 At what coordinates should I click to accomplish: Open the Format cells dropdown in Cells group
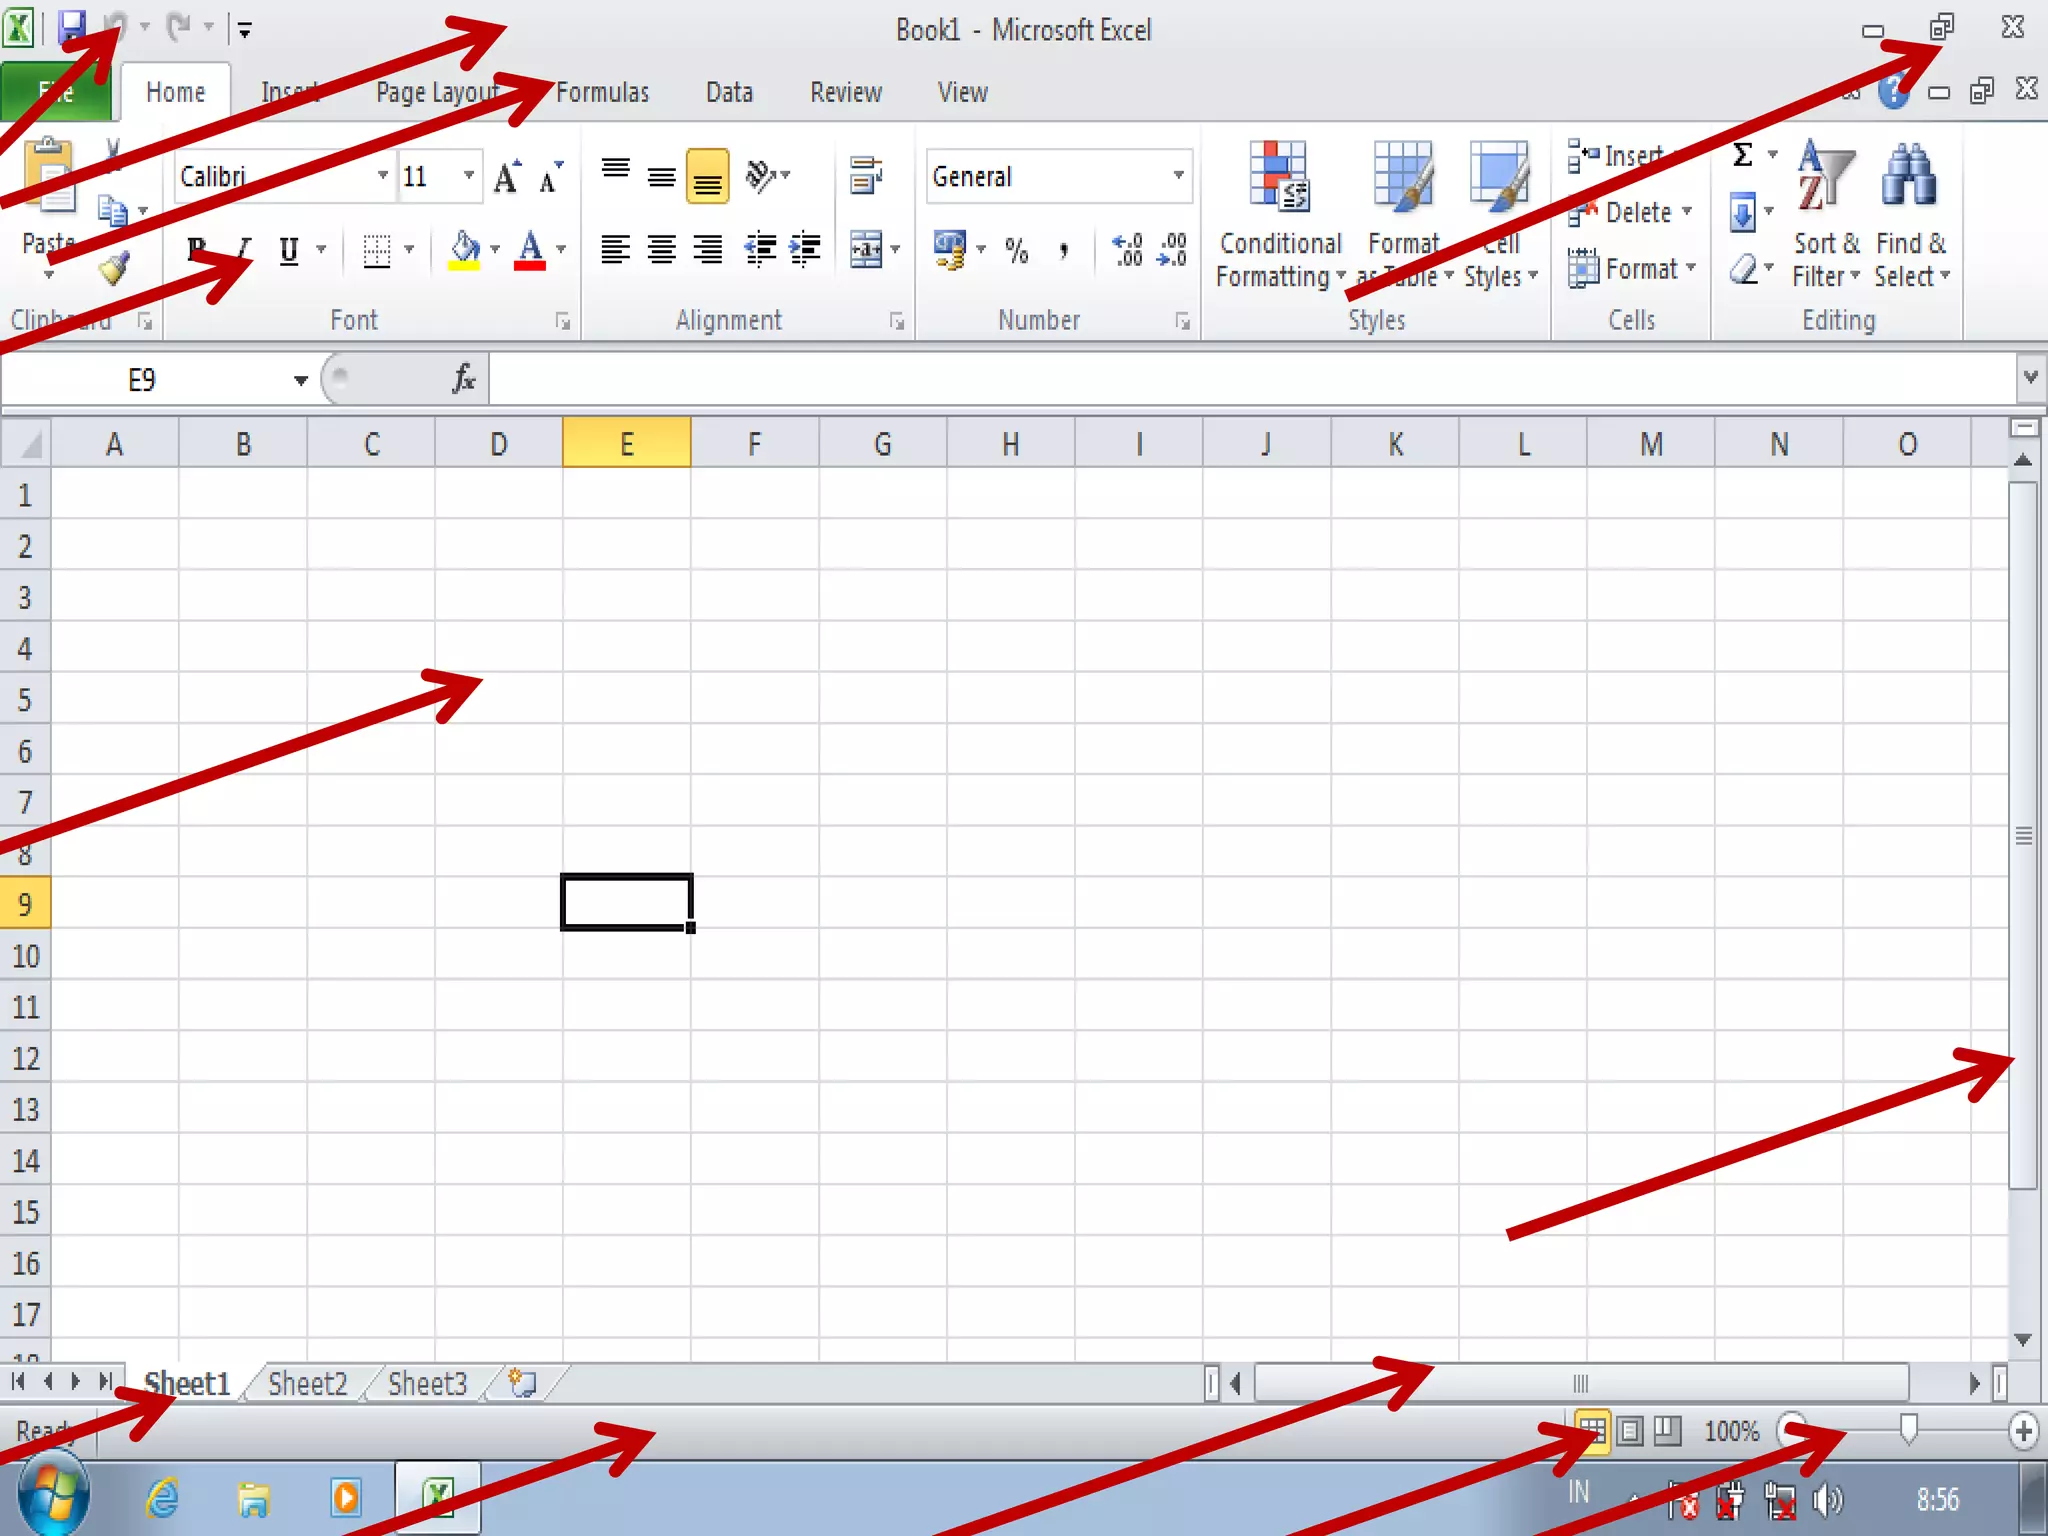click(x=1633, y=269)
